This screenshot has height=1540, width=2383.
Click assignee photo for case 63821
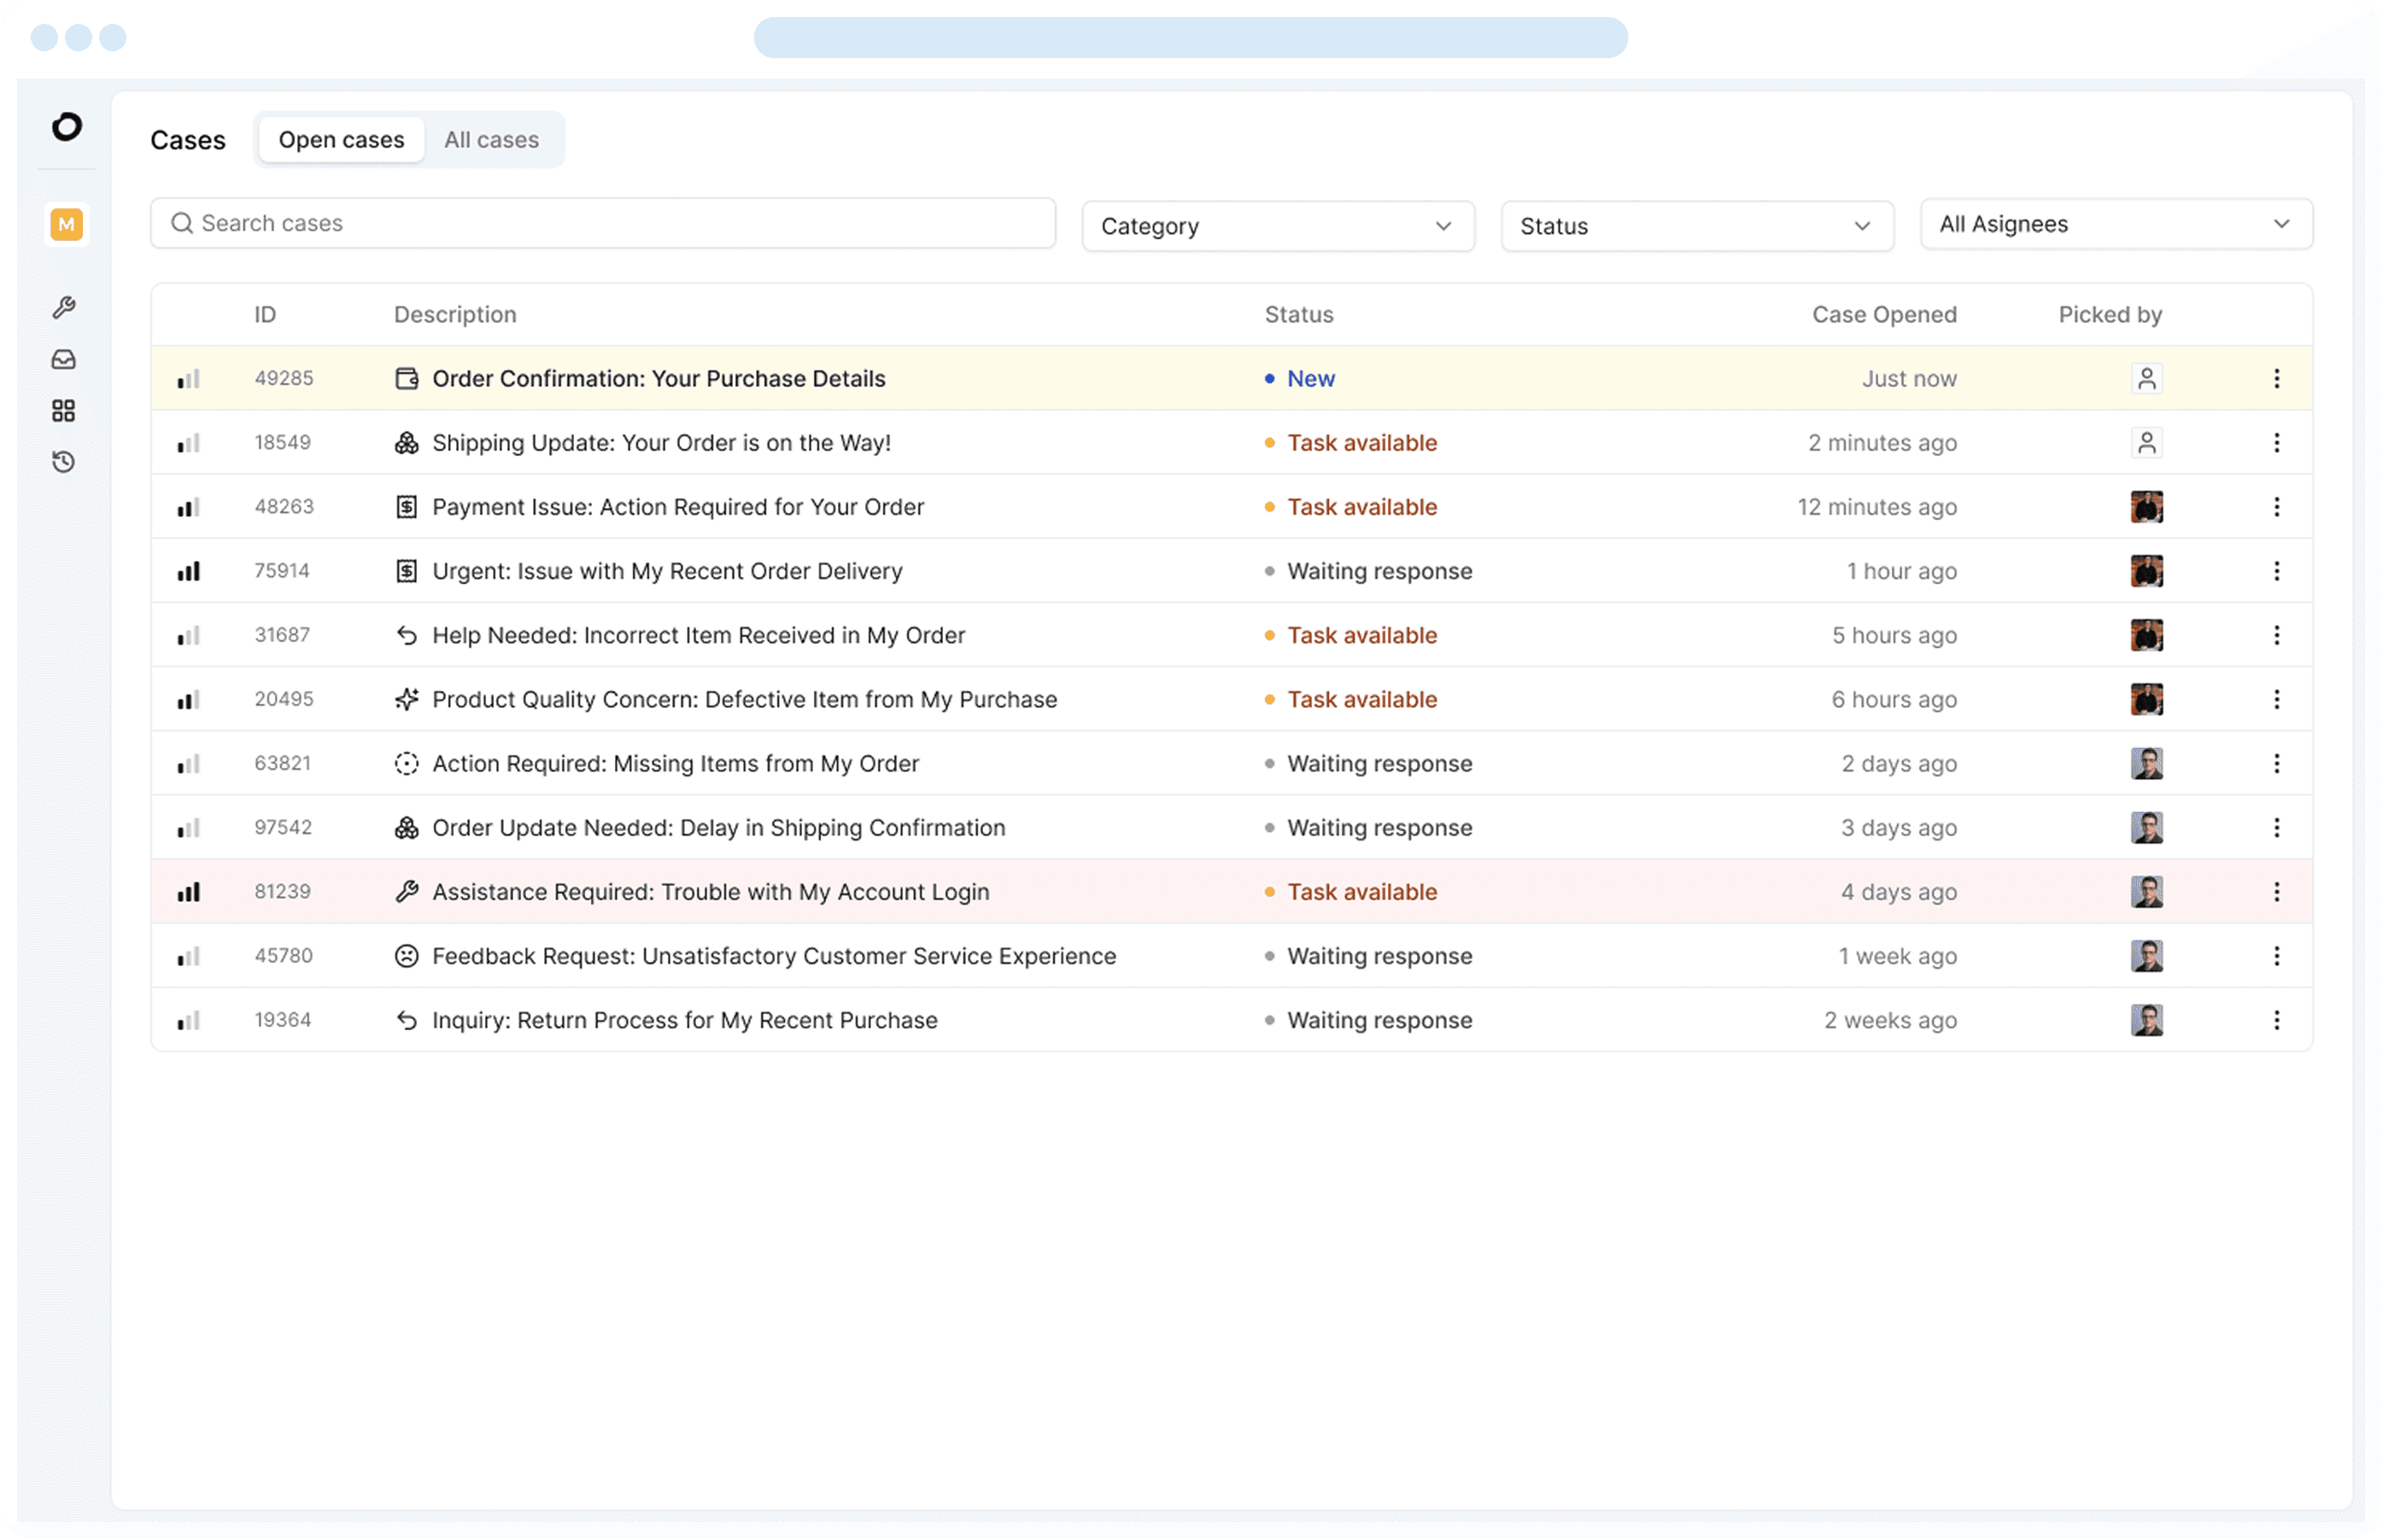click(x=2146, y=763)
